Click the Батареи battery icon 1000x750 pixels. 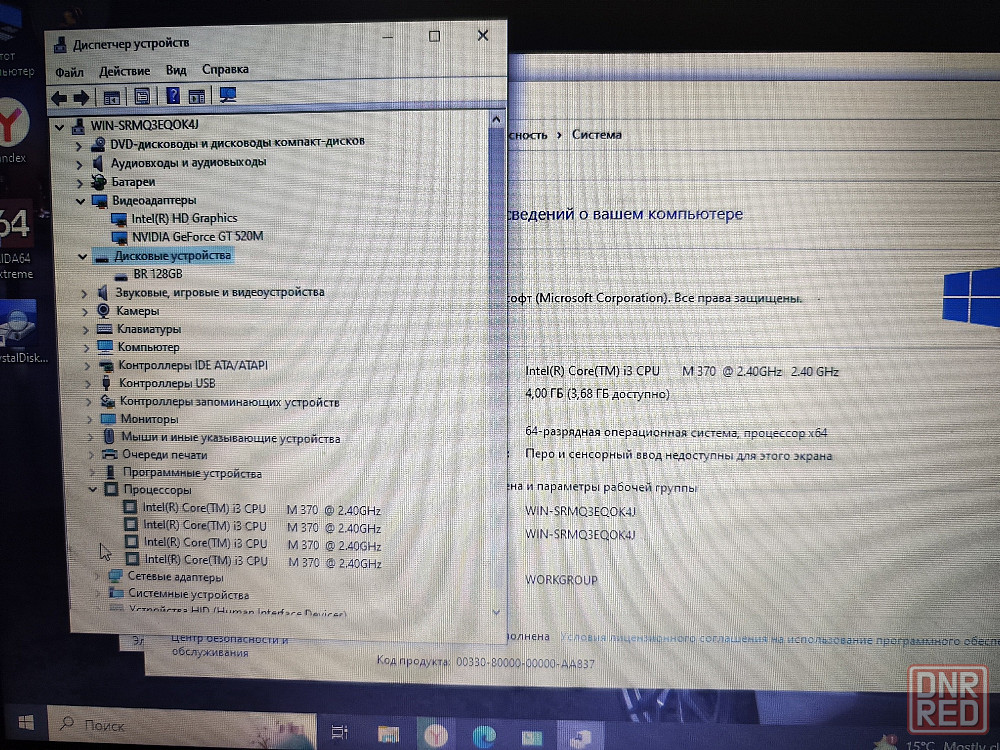[x=98, y=182]
